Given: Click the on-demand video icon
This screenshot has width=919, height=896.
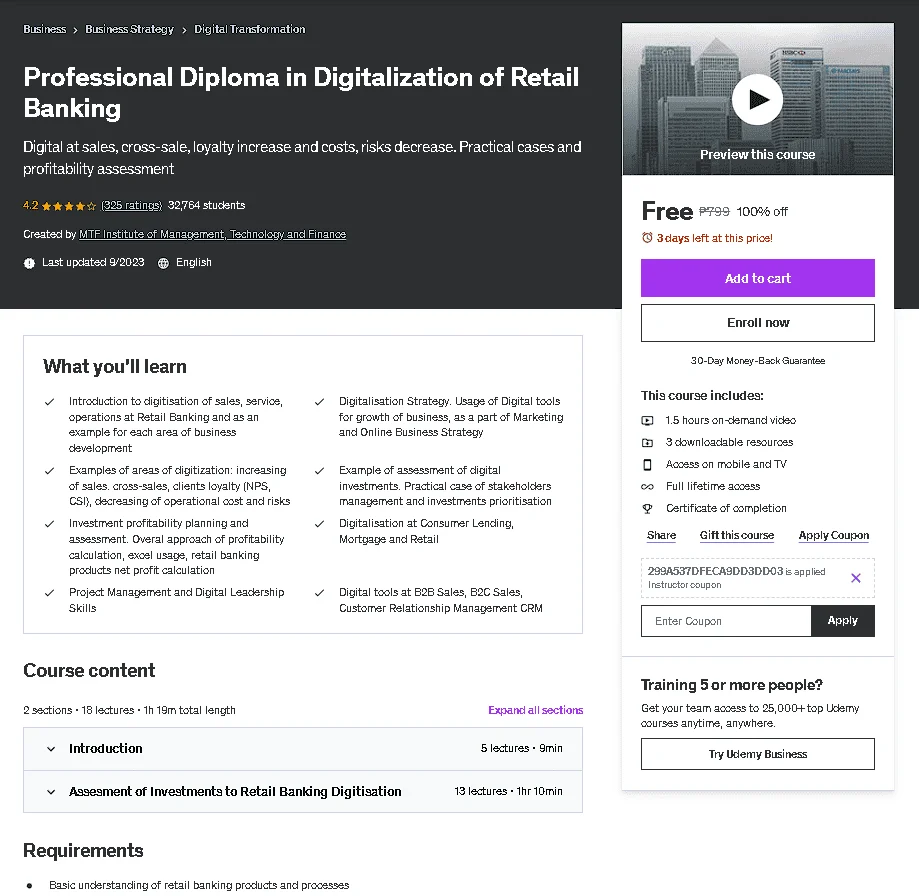Looking at the screenshot, I should point(647,420).
